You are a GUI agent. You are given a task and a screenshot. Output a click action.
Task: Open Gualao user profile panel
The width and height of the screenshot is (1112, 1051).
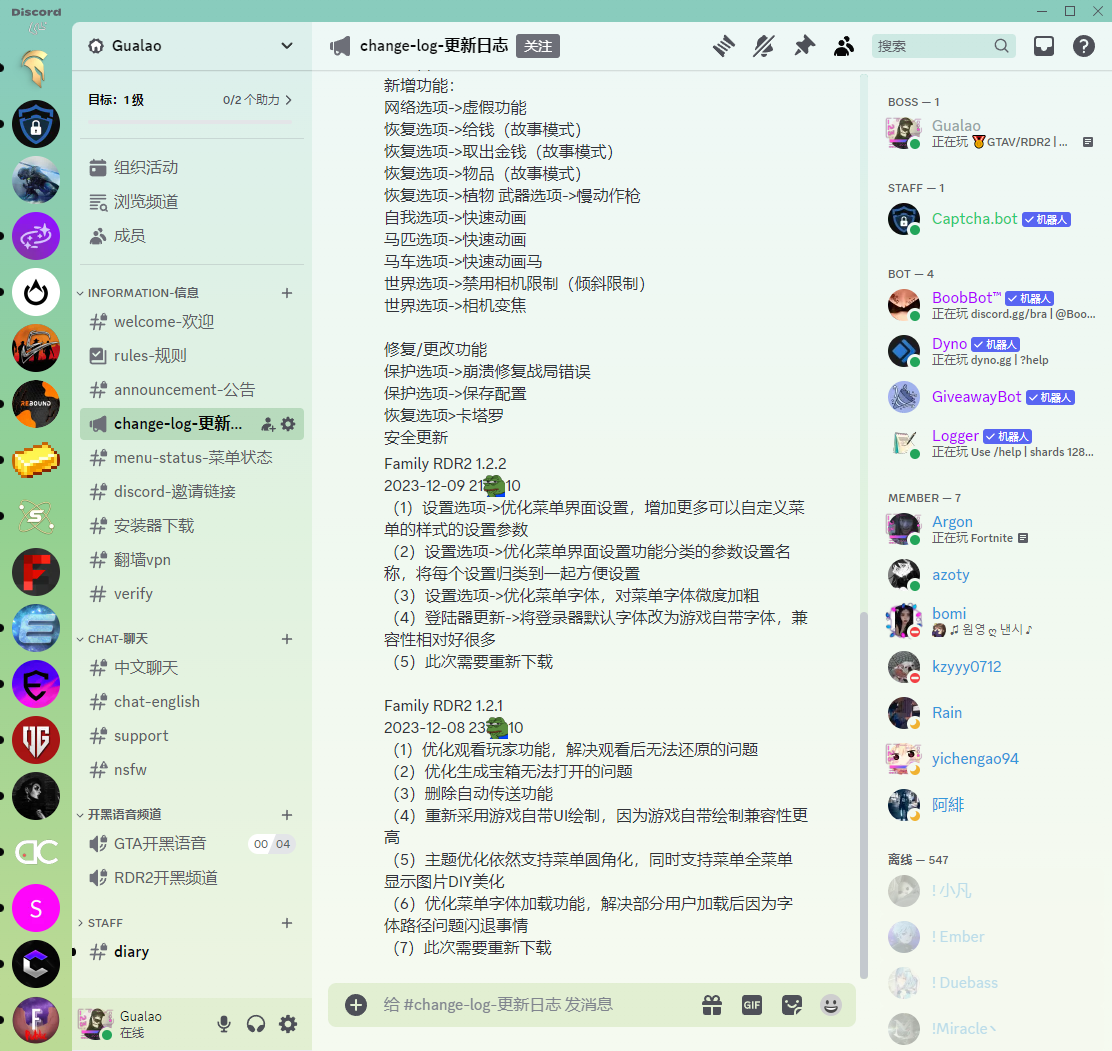140,1024
